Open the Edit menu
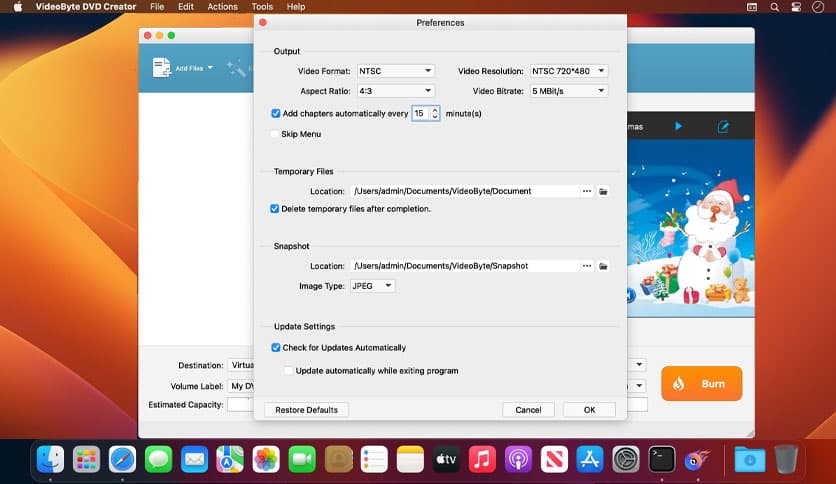Viewport: 836px width, 484px height. point(186,7)
